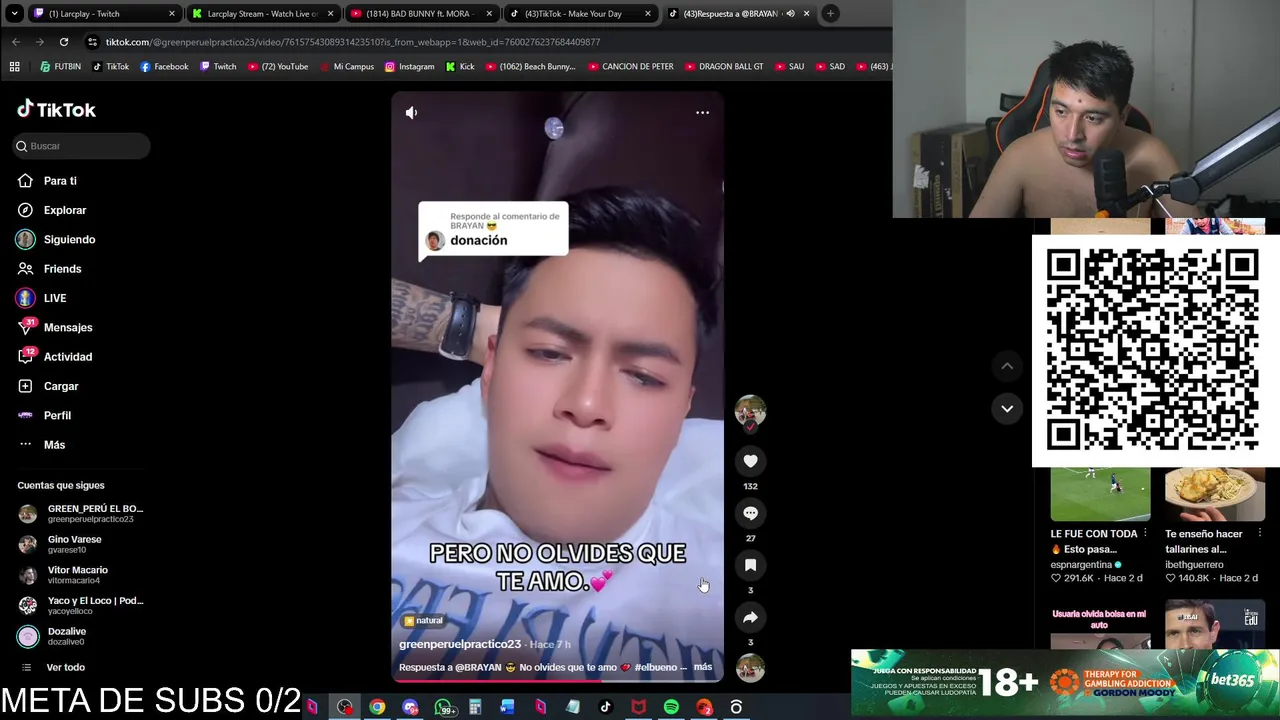This screenshot has width=1280, height=720.
Task: Reload the page
Action: pyautogui.click(x=64, y=42)
